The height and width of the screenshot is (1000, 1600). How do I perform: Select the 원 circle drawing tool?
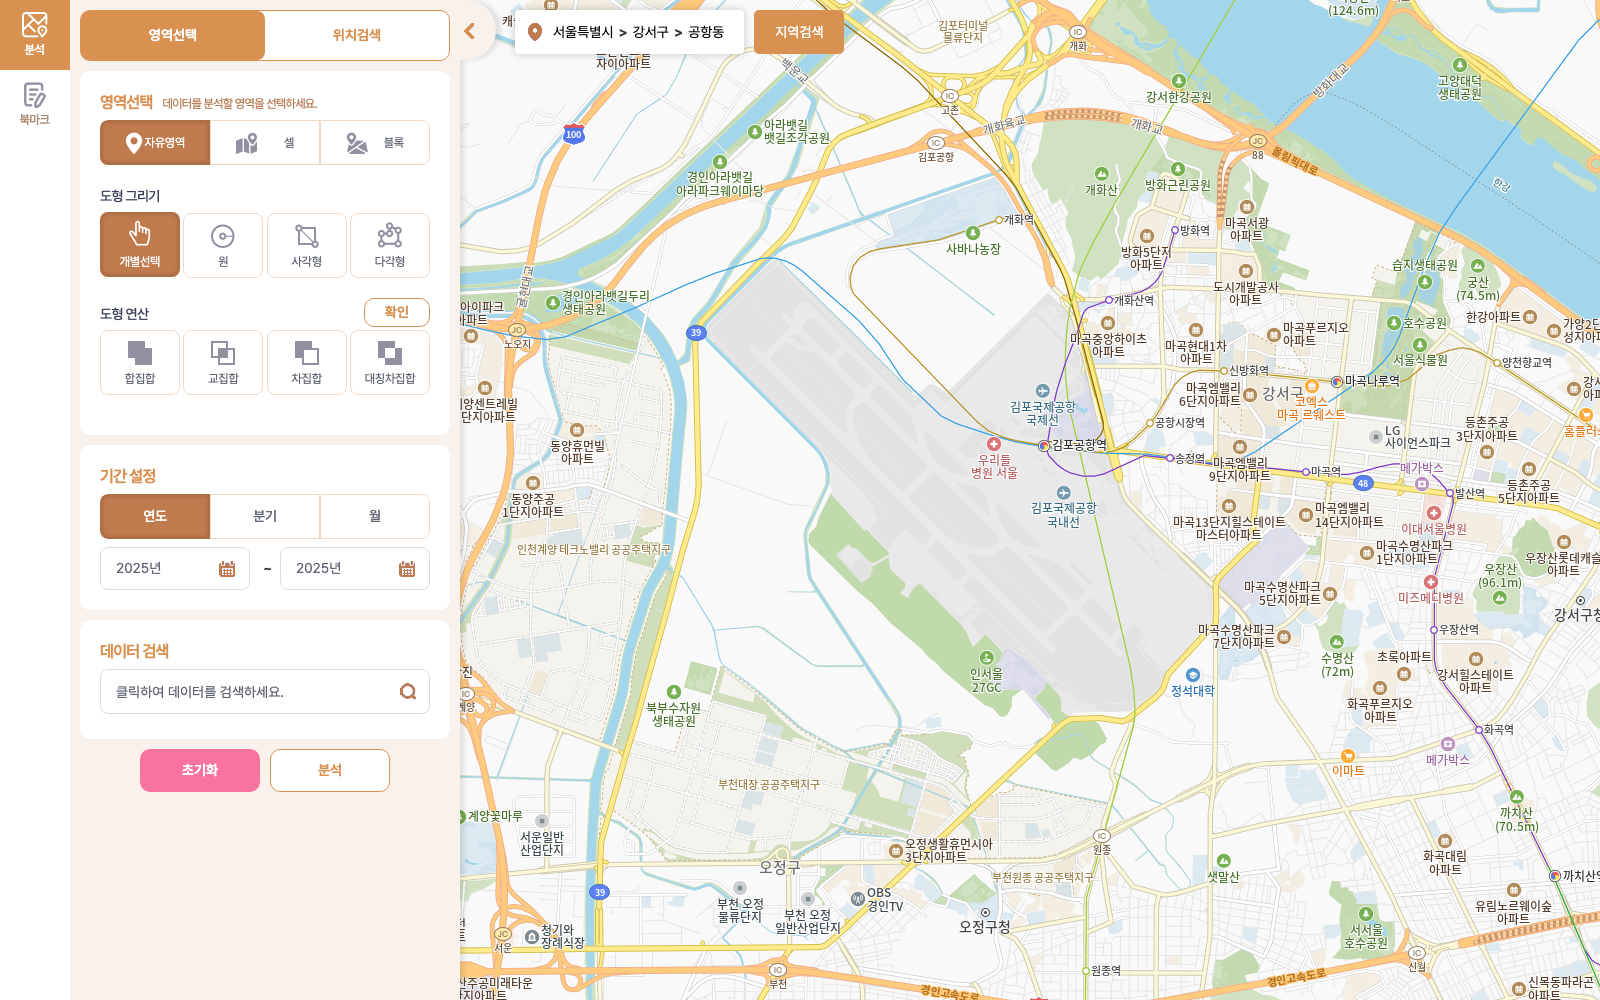(223, 244)
